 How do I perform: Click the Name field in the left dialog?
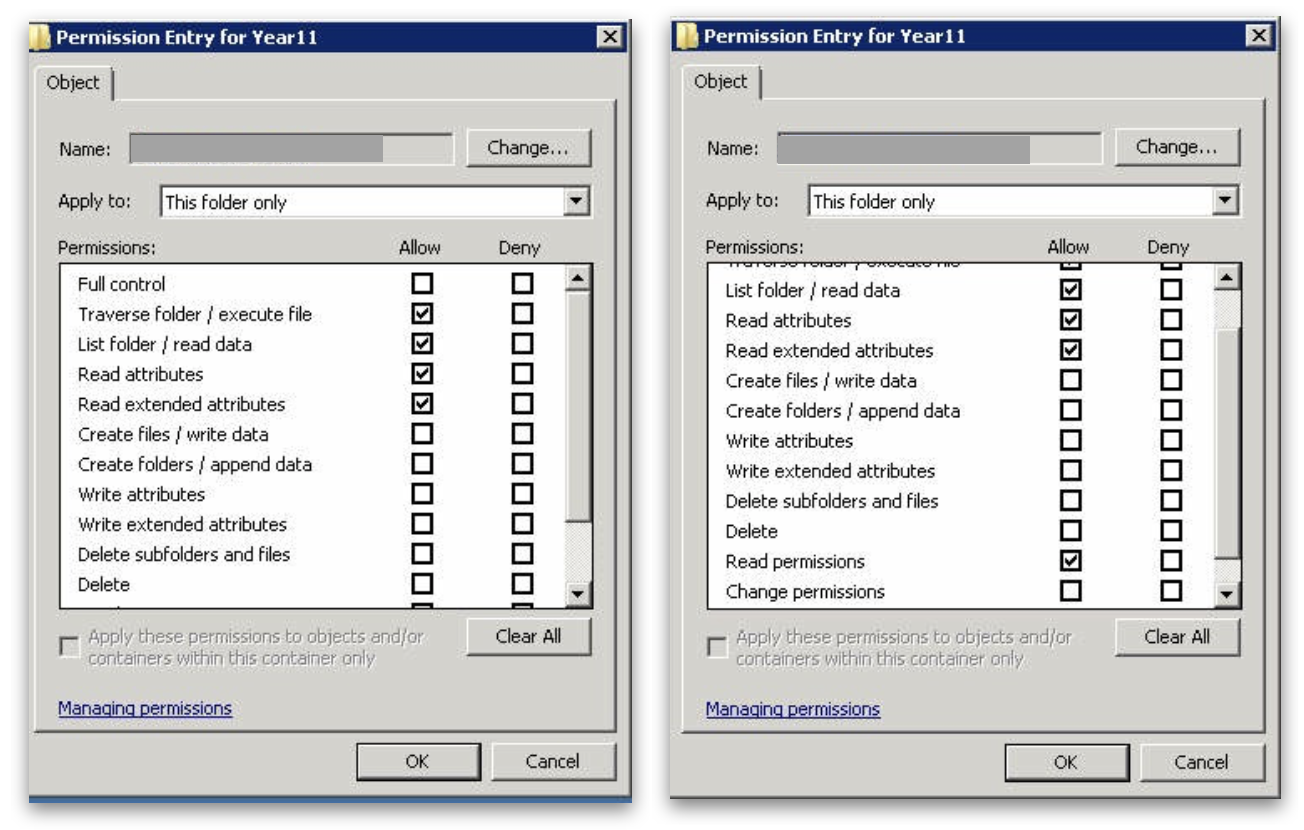(291, 149)
